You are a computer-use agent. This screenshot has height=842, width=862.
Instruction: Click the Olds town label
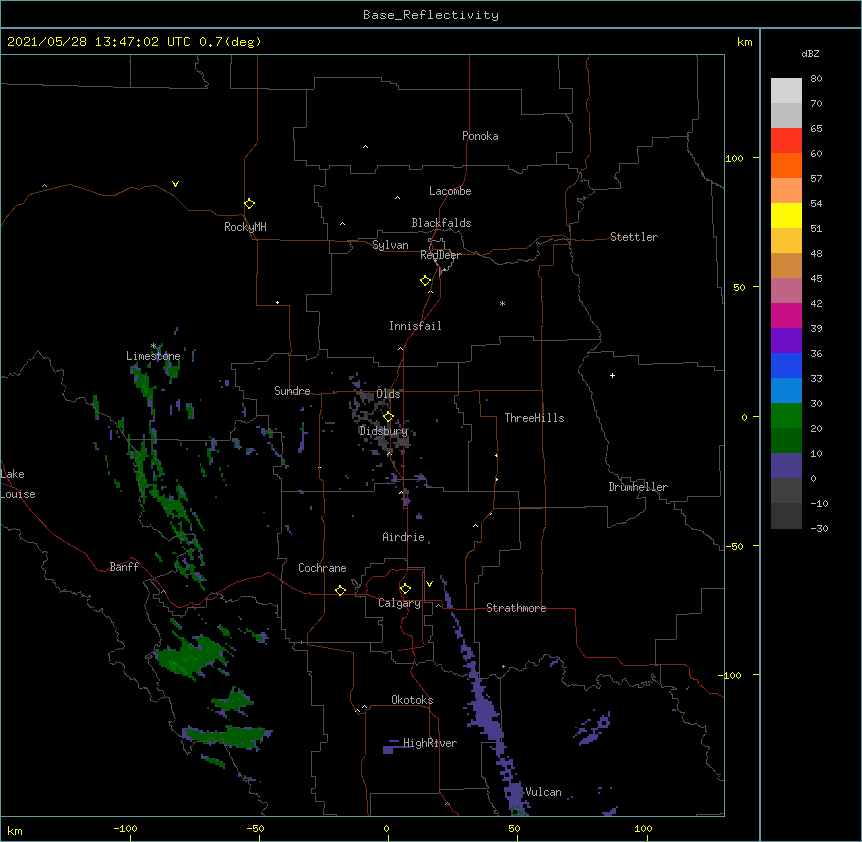coord(388,394)
